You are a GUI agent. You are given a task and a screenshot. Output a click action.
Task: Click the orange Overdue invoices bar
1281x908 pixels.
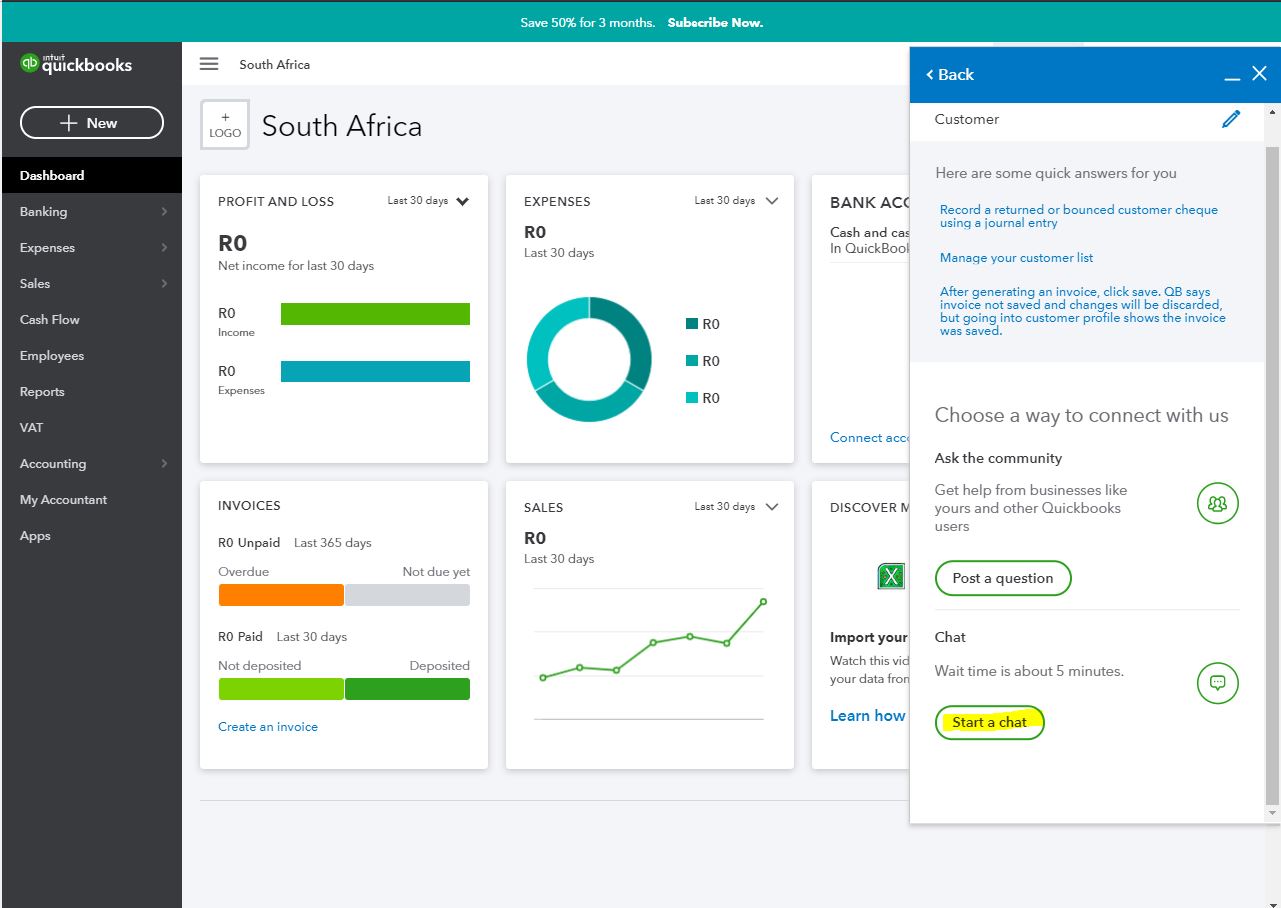tap(281, 595)
